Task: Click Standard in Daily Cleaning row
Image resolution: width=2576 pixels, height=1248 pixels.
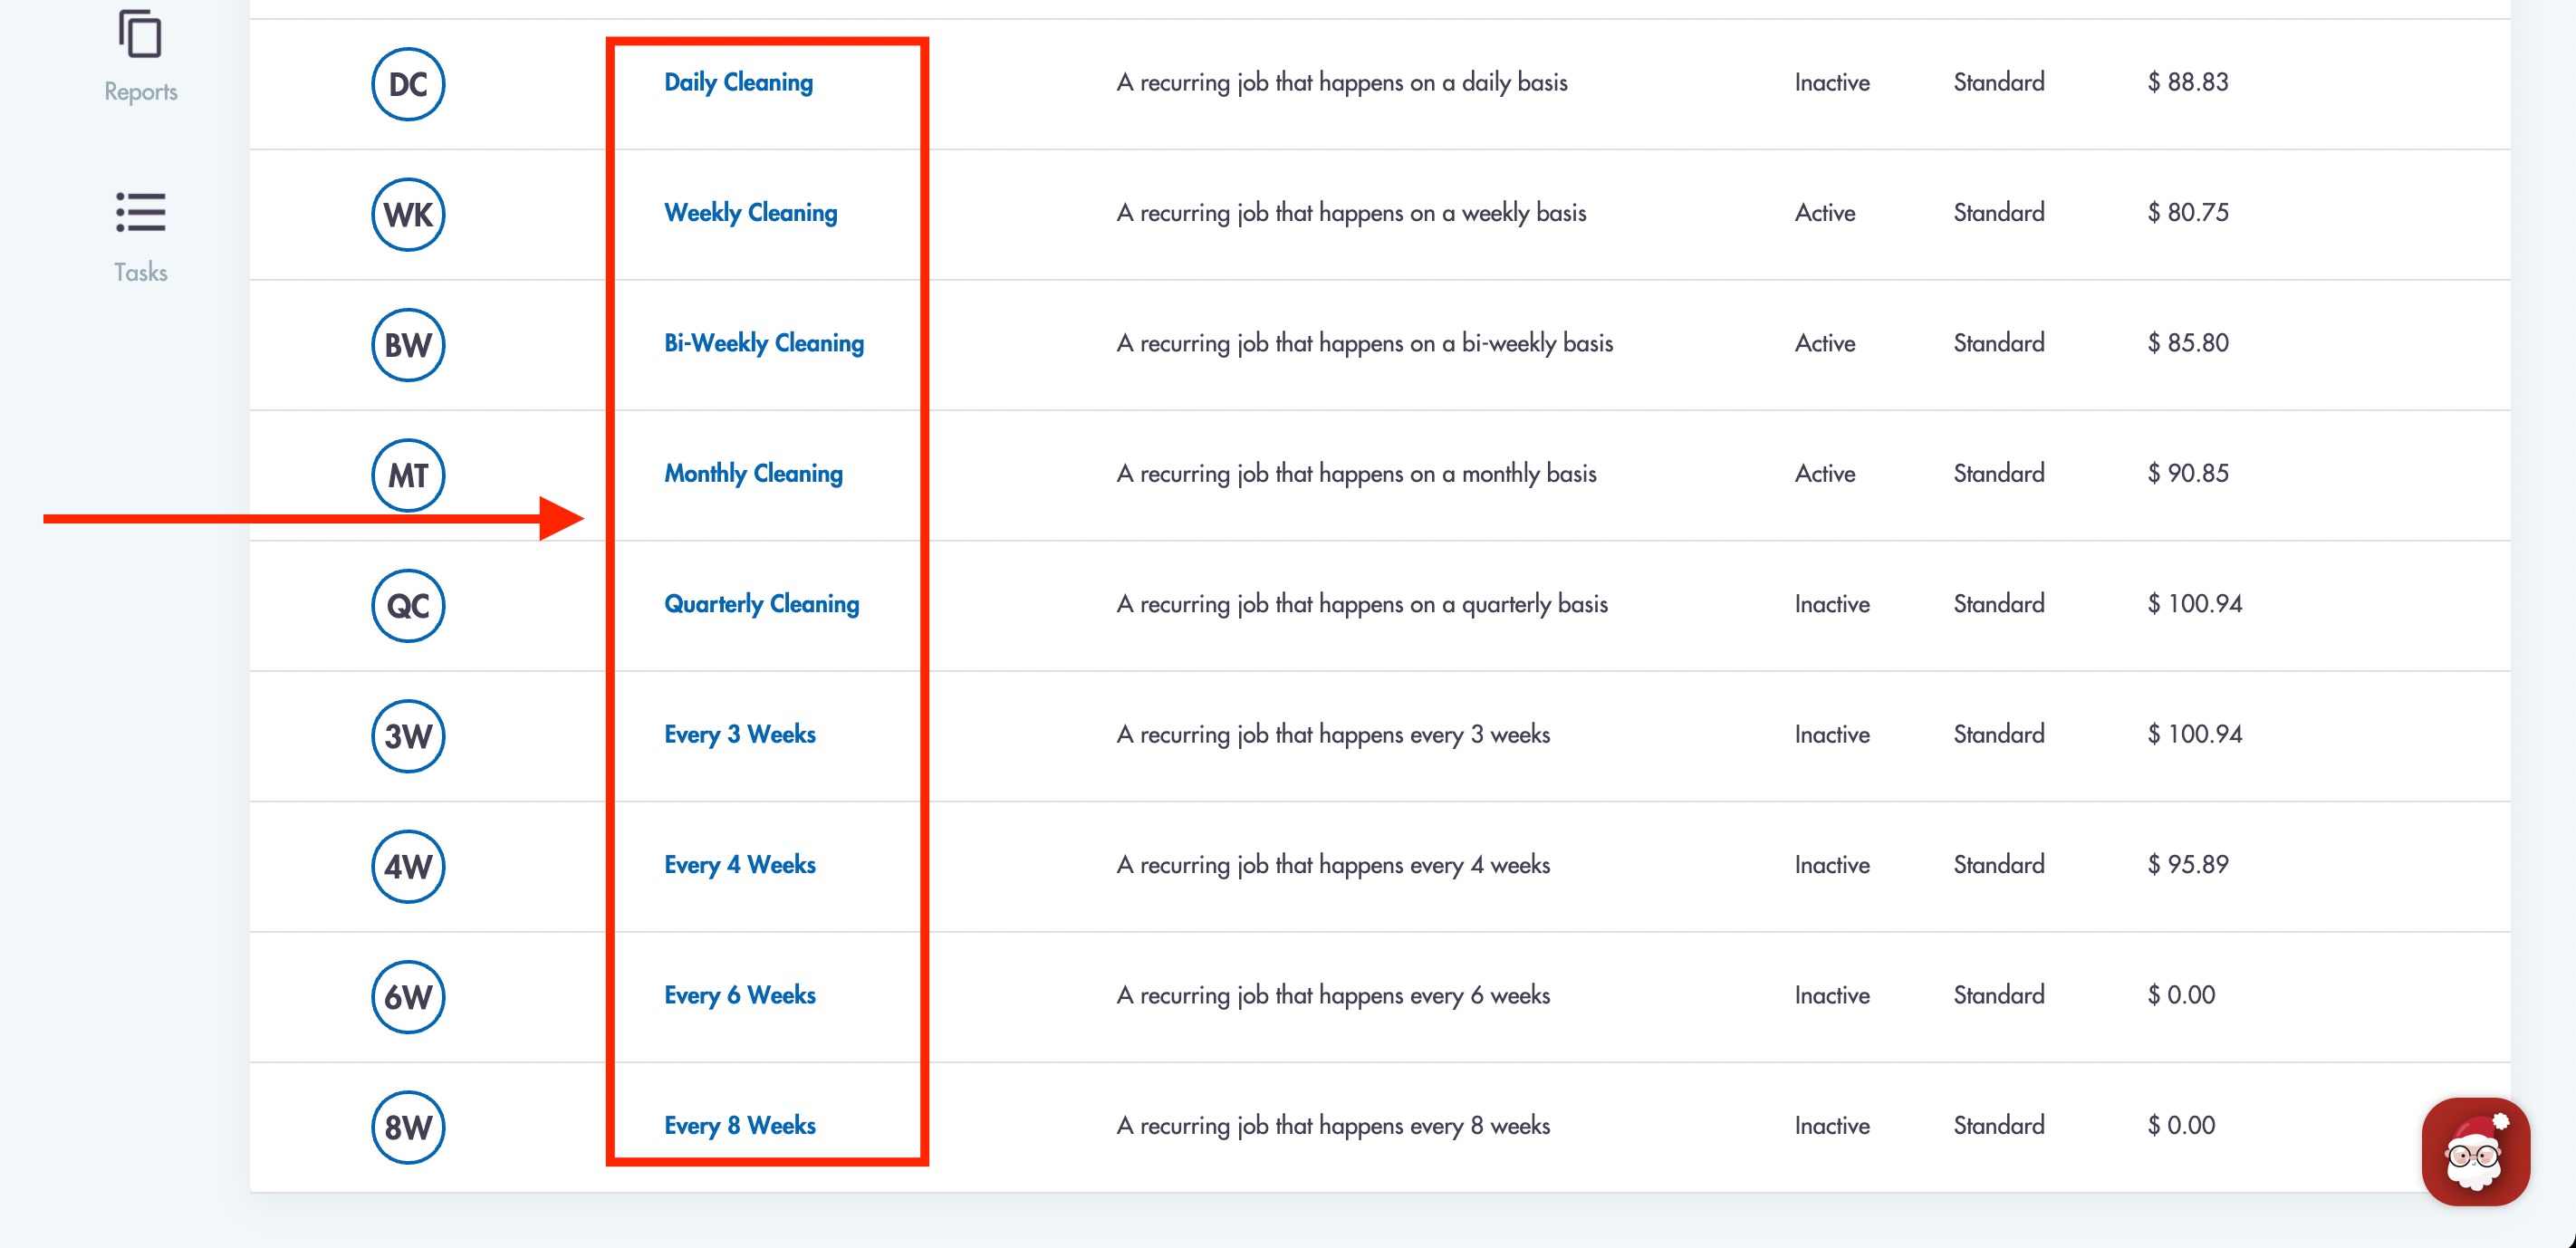Action: [1999, 82]
